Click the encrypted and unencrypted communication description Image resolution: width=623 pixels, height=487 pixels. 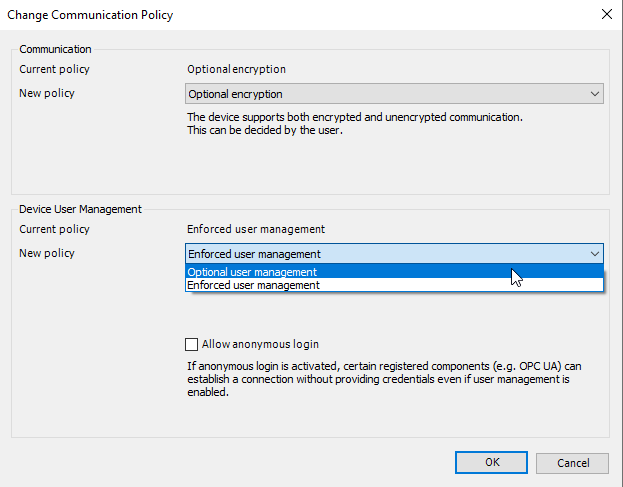pyautogui.click(x=355, y=124)
